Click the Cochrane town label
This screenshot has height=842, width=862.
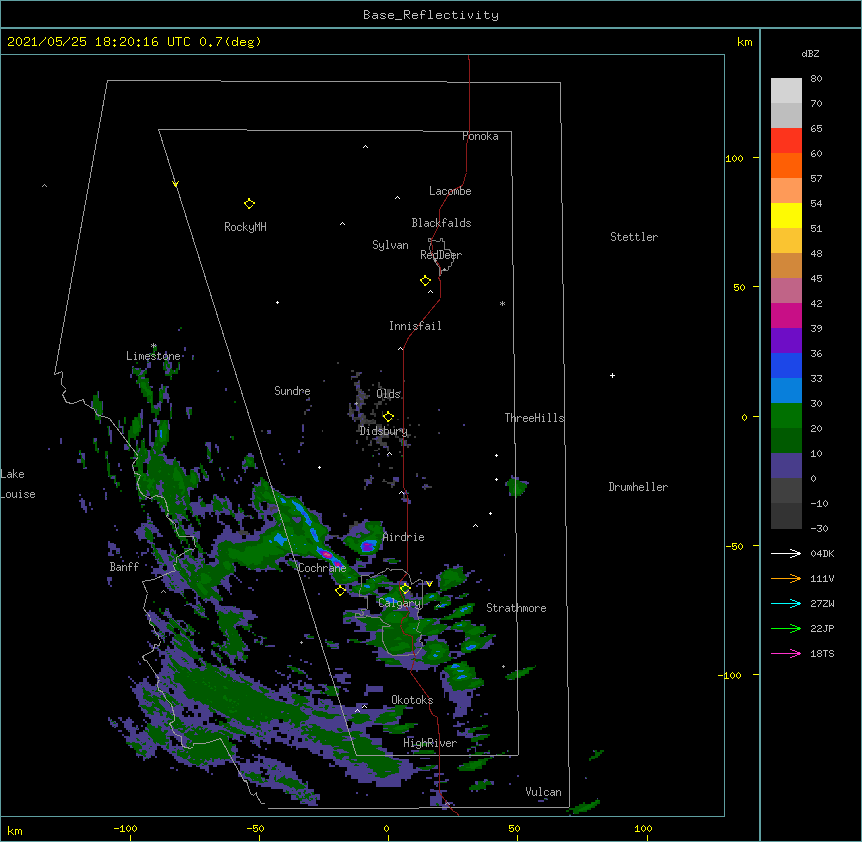coord(322,568)
